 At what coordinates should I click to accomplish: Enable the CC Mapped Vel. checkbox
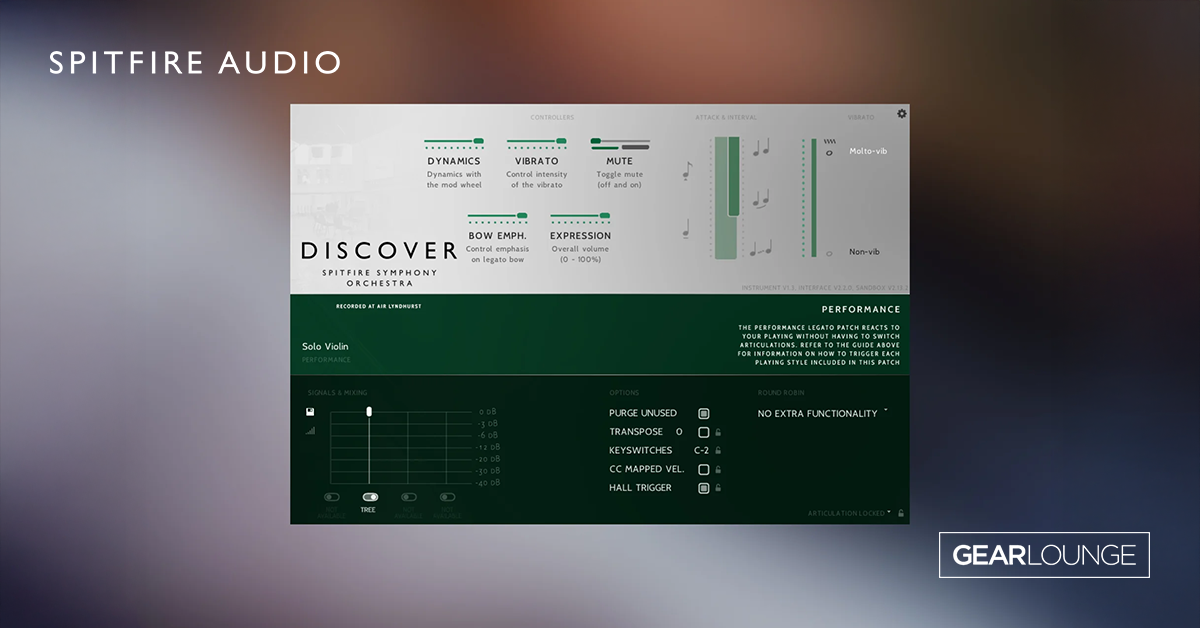coord(703,469)
